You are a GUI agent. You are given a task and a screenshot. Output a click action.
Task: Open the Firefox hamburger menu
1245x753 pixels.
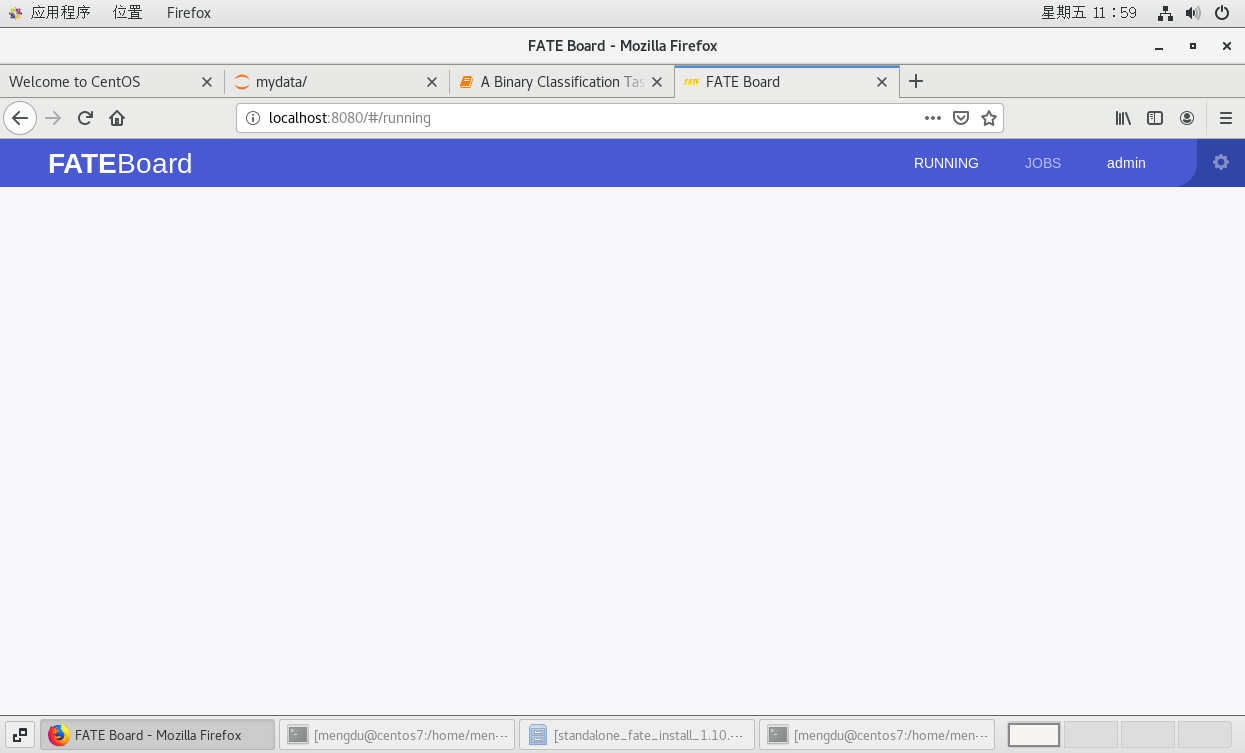1226,118
